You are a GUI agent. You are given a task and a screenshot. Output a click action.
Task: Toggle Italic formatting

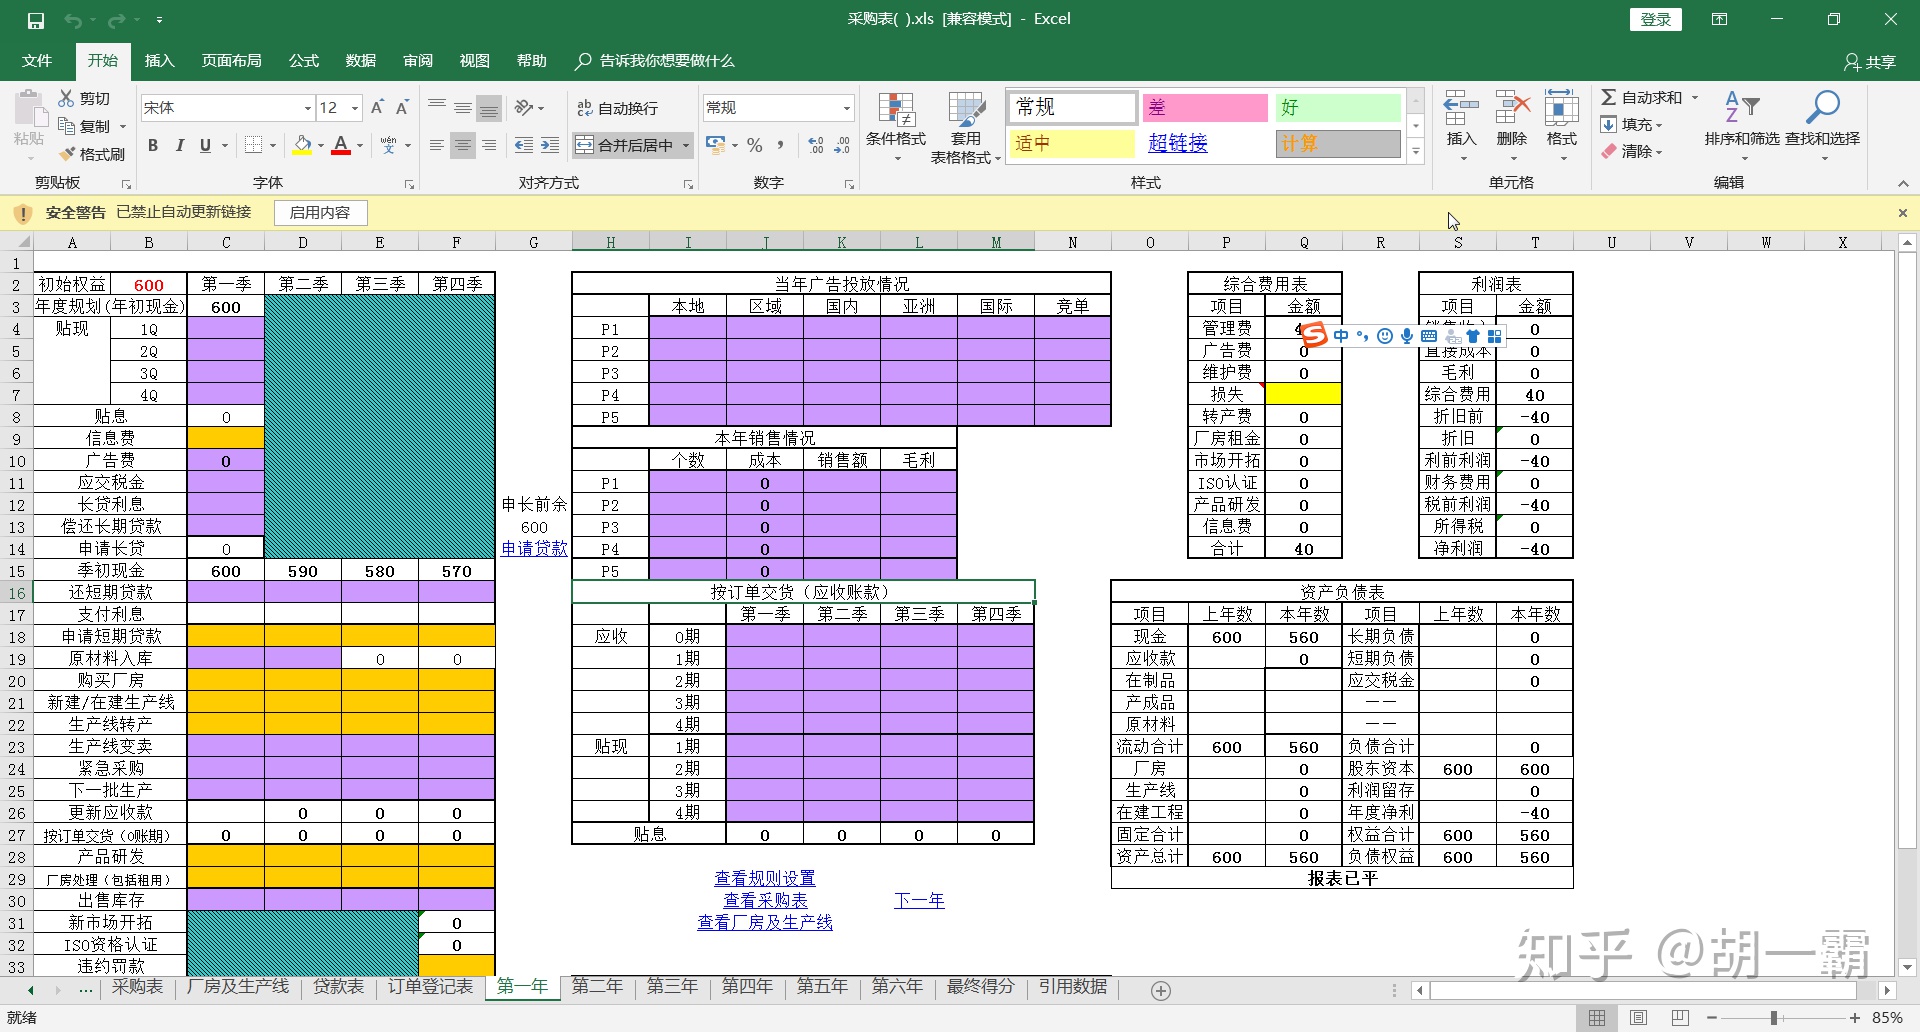(x=180, y=145)
